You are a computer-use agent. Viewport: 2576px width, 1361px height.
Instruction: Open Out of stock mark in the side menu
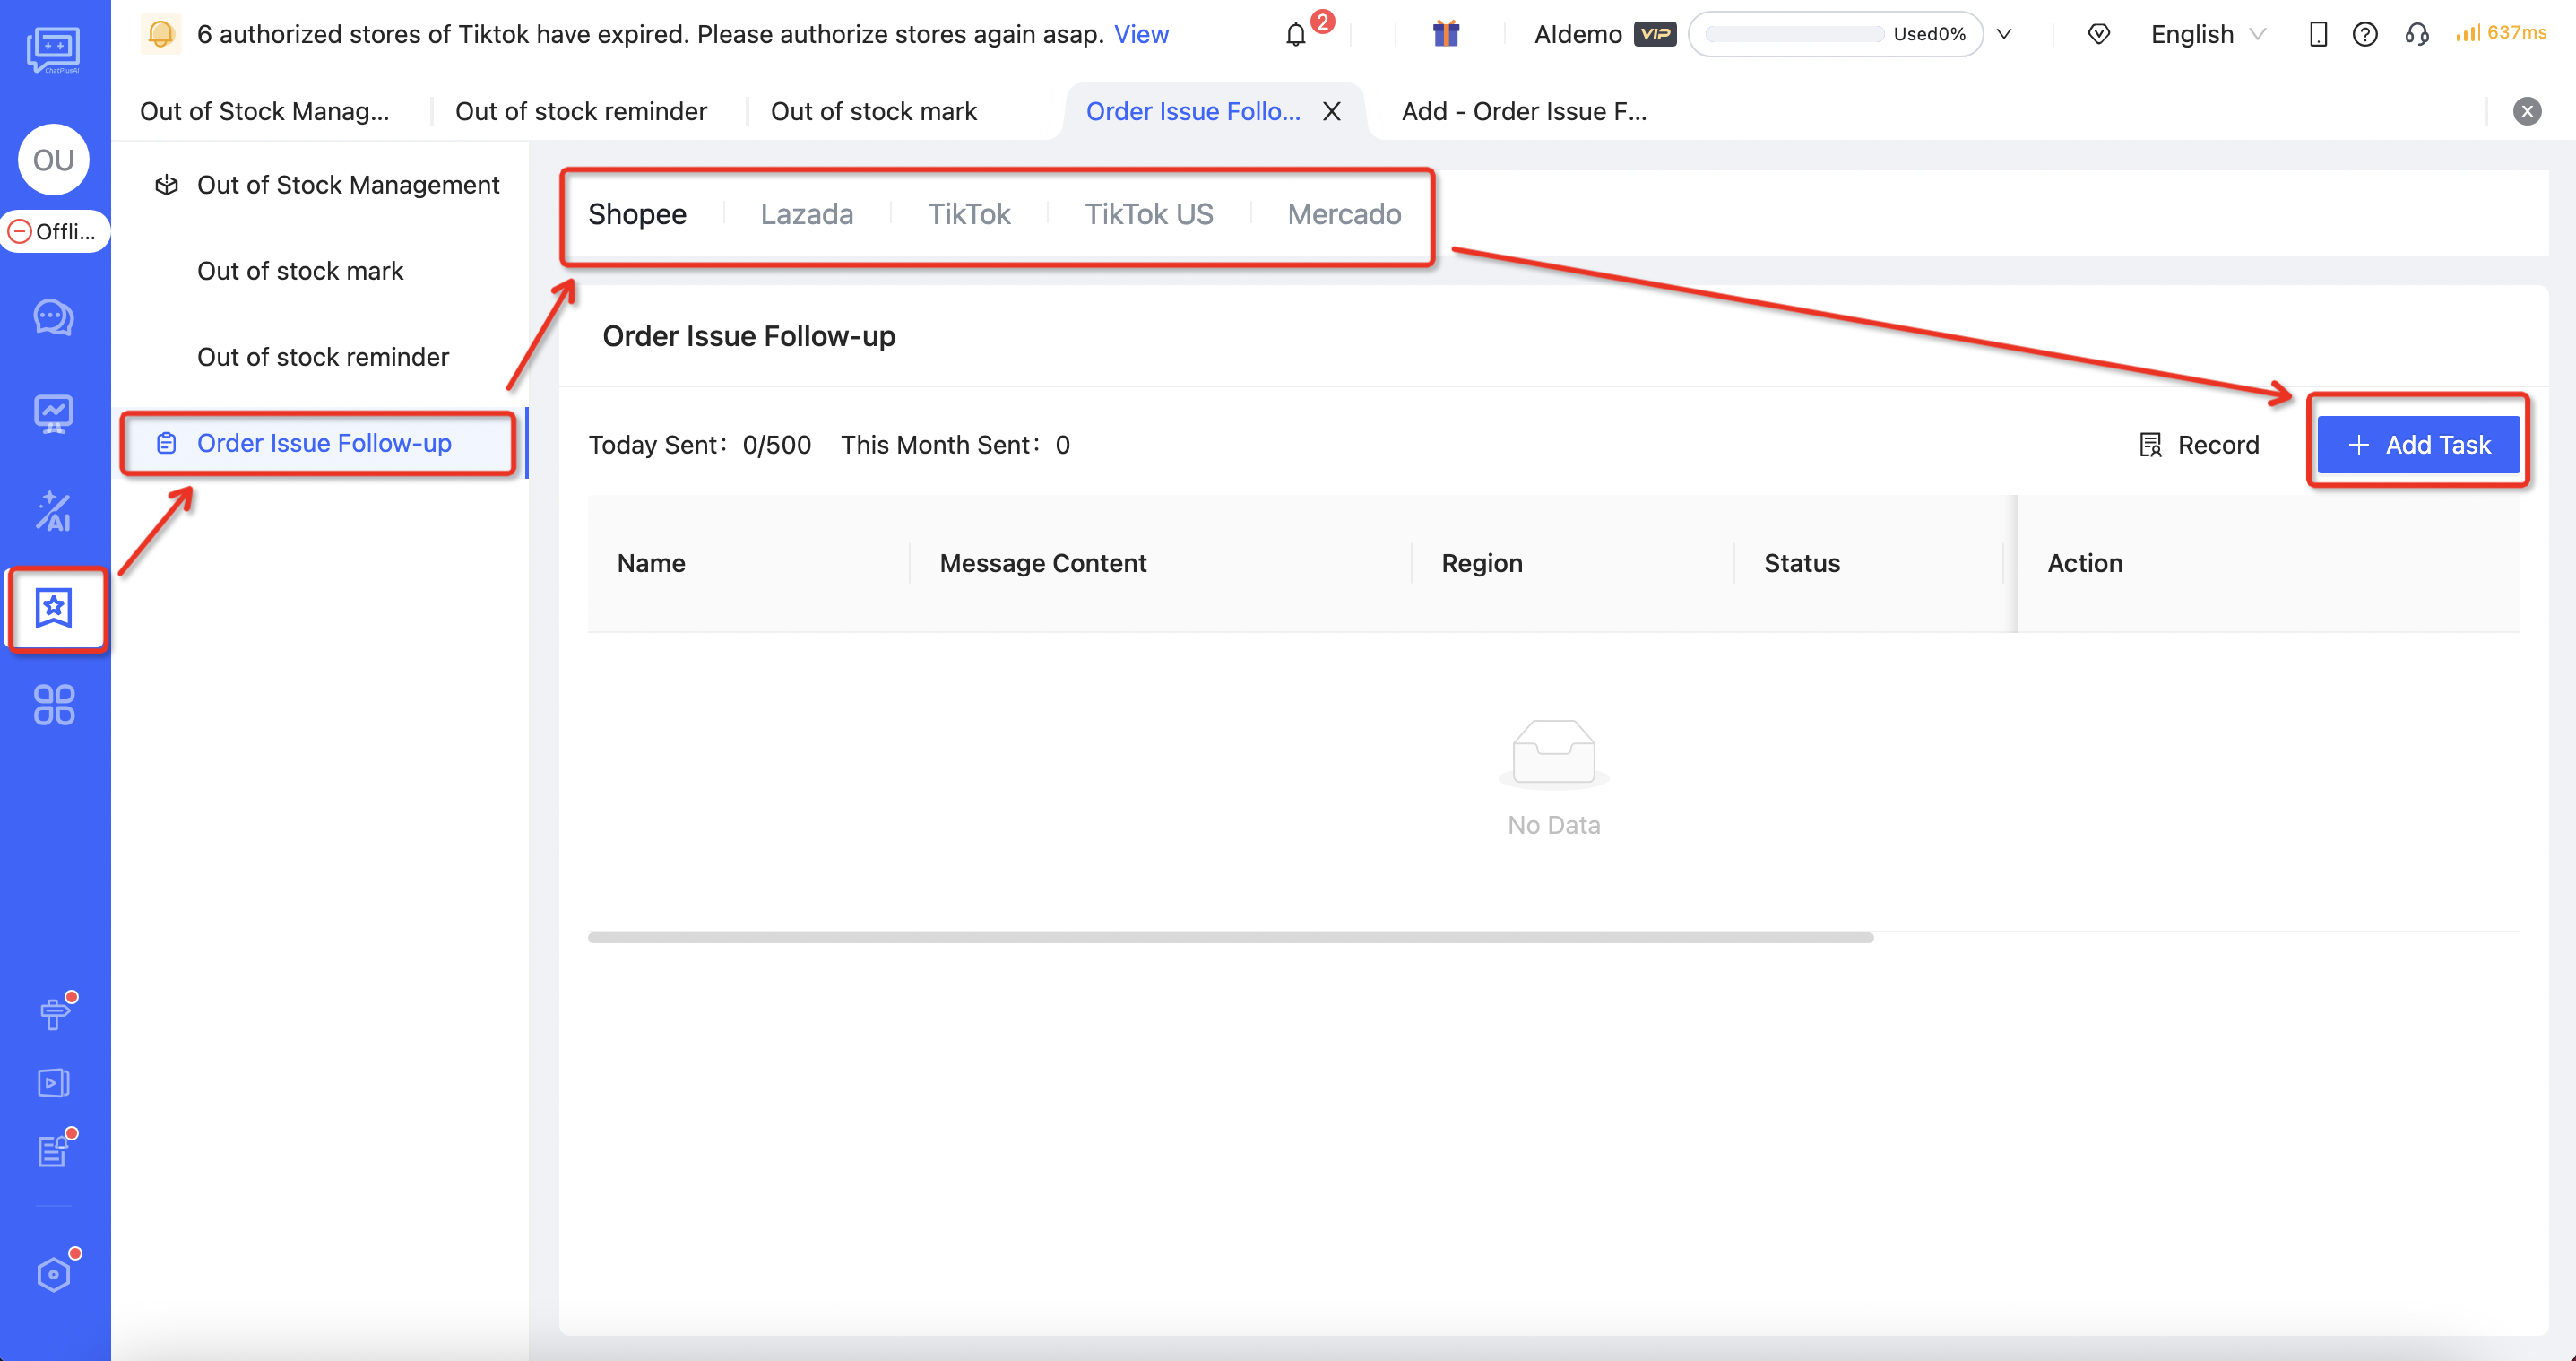pyautogui.click(x=300, y=271)
